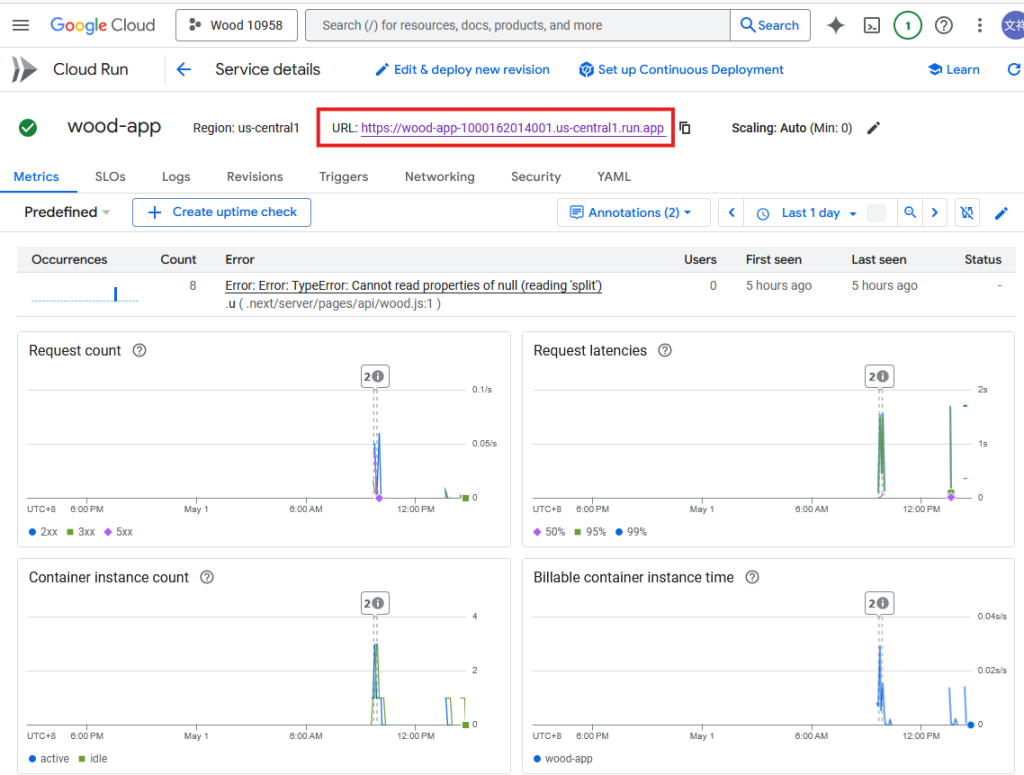Click Edit & deploy new revision
This screenshot has width=1024, height=775.
(462, 70)
